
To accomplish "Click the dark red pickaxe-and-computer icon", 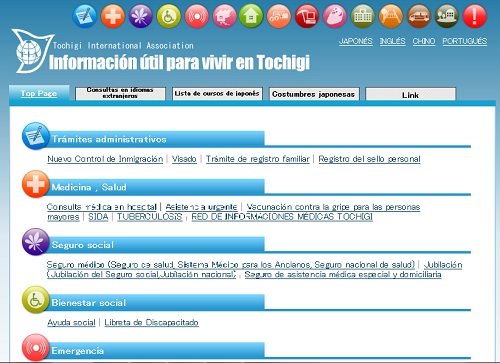I will point(307,16).
